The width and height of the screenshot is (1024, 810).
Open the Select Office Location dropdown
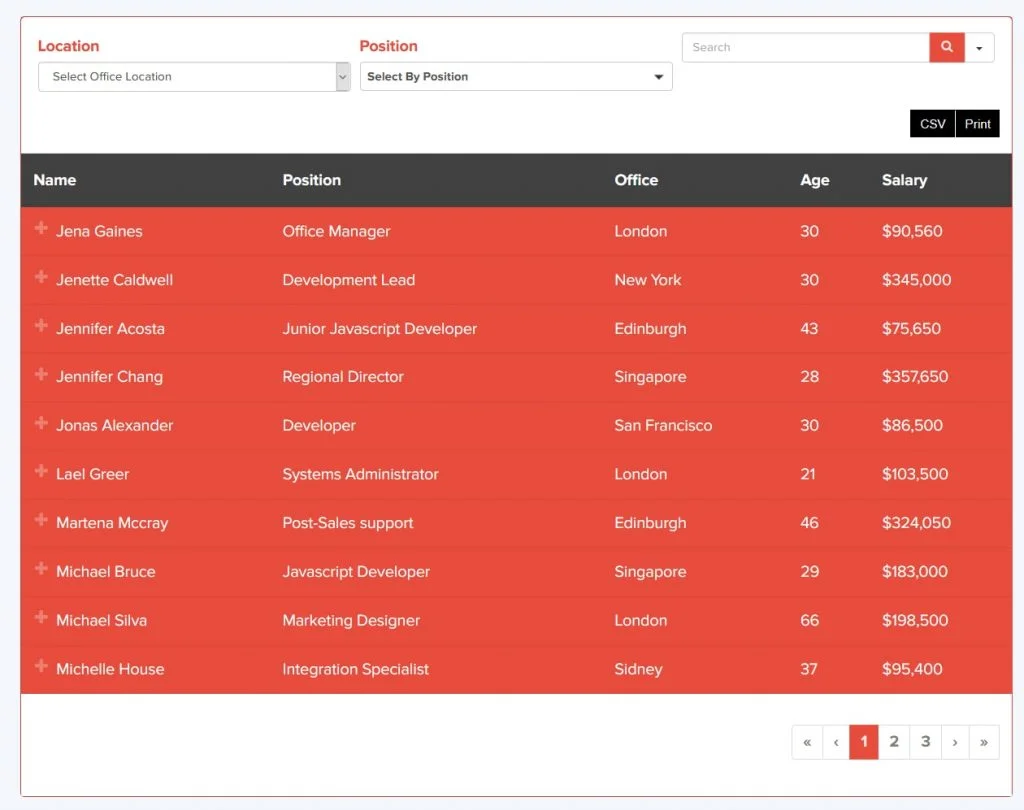[194, 76]
